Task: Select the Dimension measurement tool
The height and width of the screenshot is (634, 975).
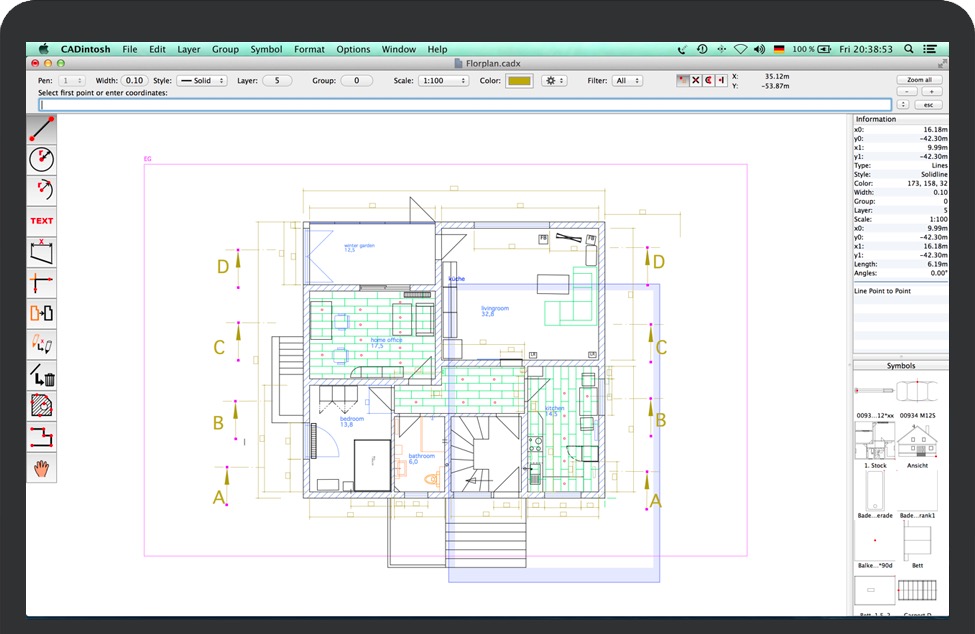Action: pyautogui.click(x=41, y=252)
